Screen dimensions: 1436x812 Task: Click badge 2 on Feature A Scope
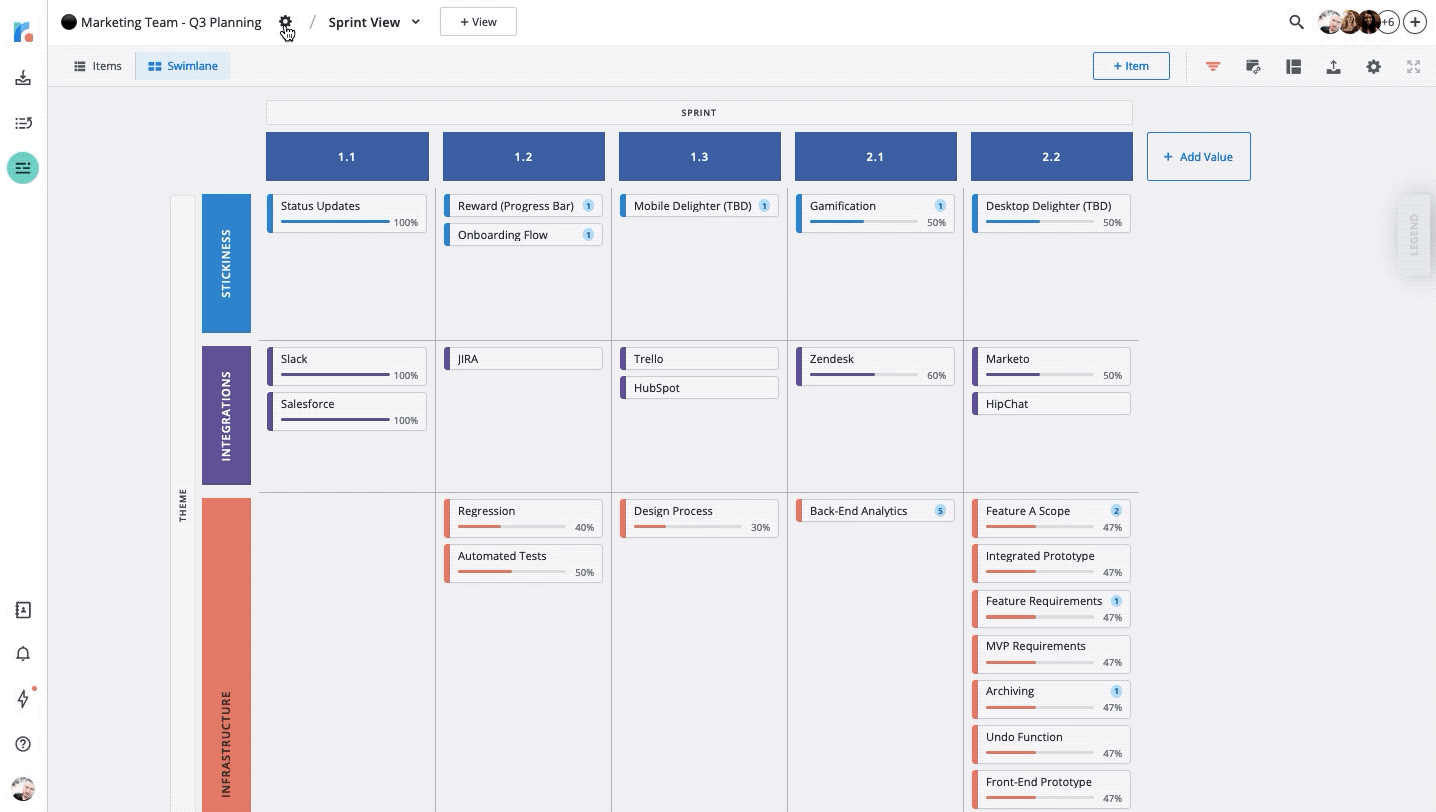[x=1116, y=511]
